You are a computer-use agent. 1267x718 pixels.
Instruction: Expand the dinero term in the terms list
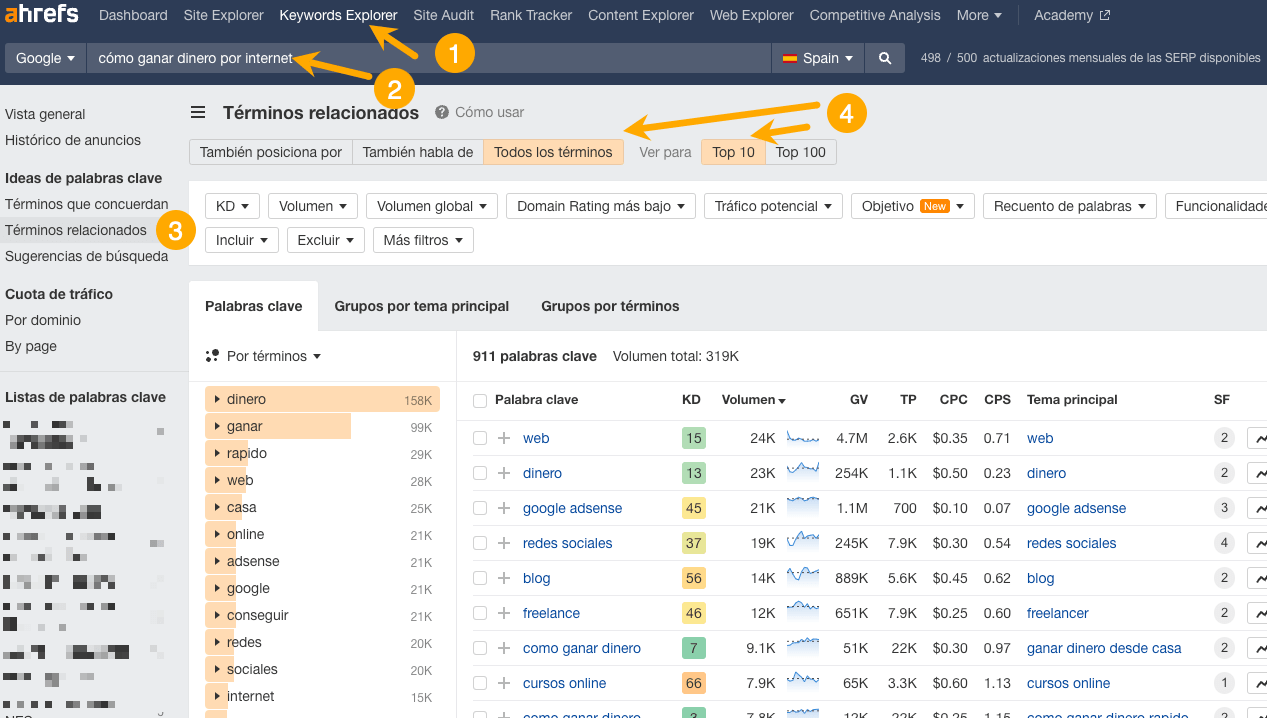point(217,398)
